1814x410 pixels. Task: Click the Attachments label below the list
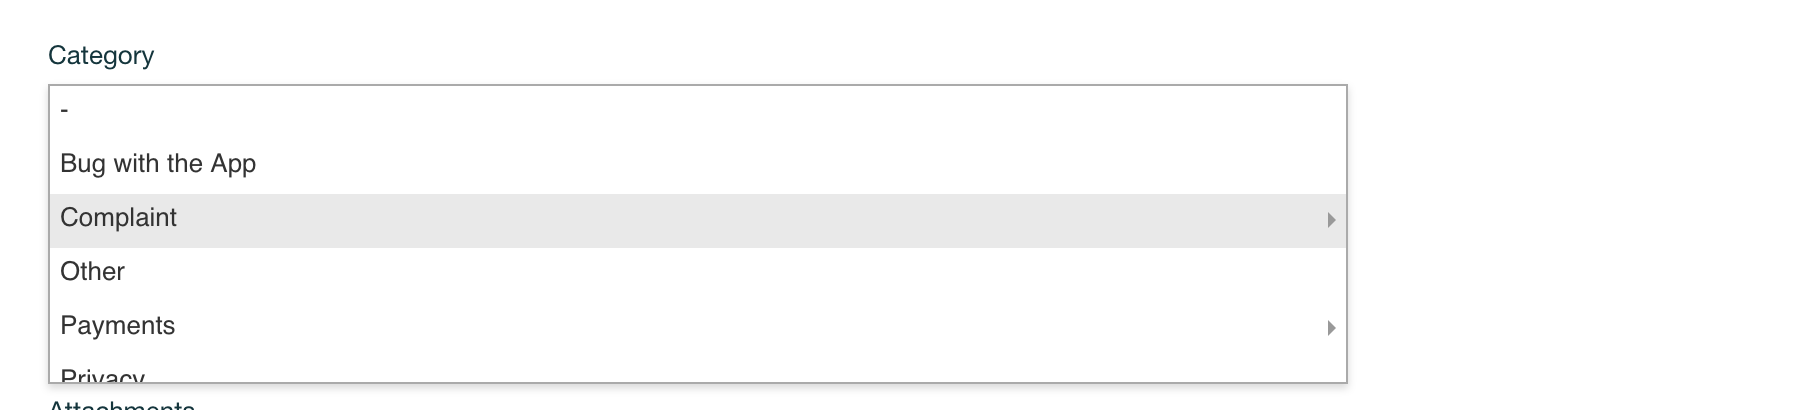tap(121, 405)
